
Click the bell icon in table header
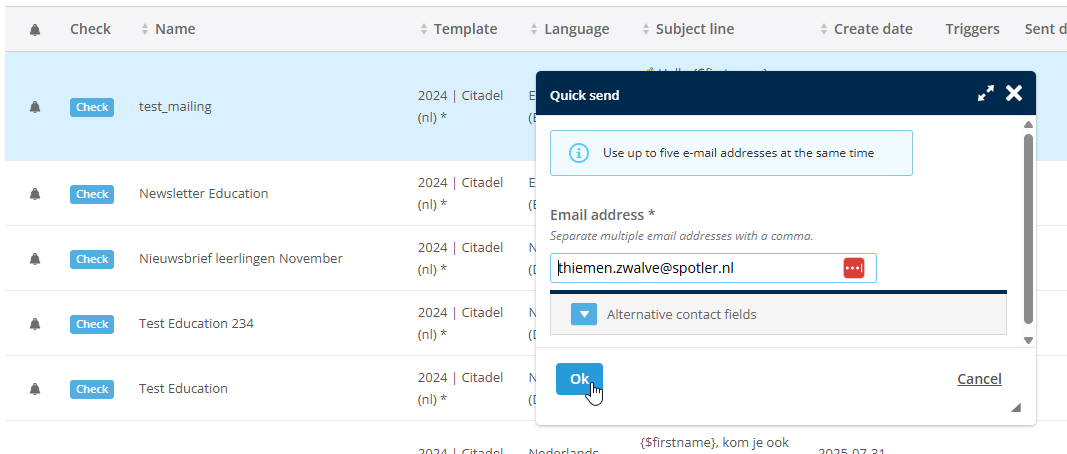coord(35,30)
